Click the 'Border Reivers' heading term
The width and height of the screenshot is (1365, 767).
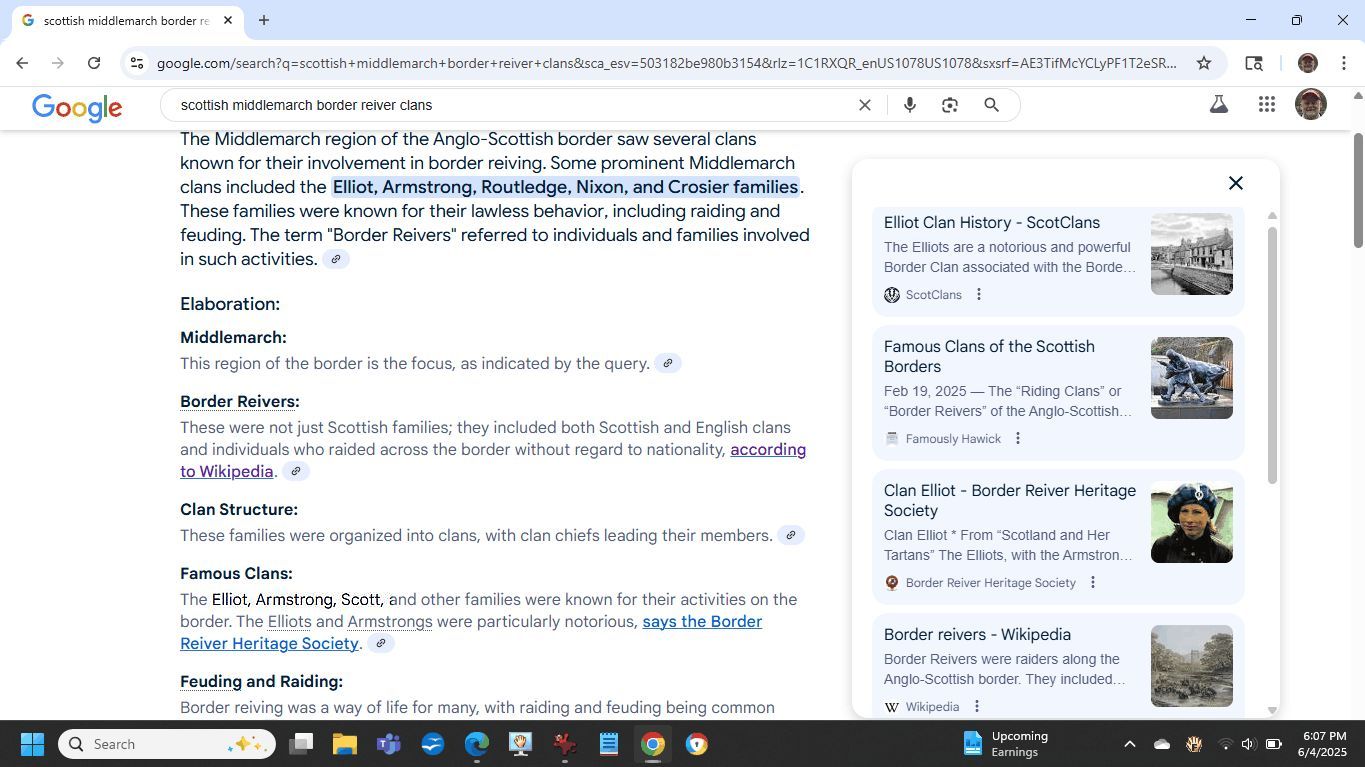coord(237,401)
